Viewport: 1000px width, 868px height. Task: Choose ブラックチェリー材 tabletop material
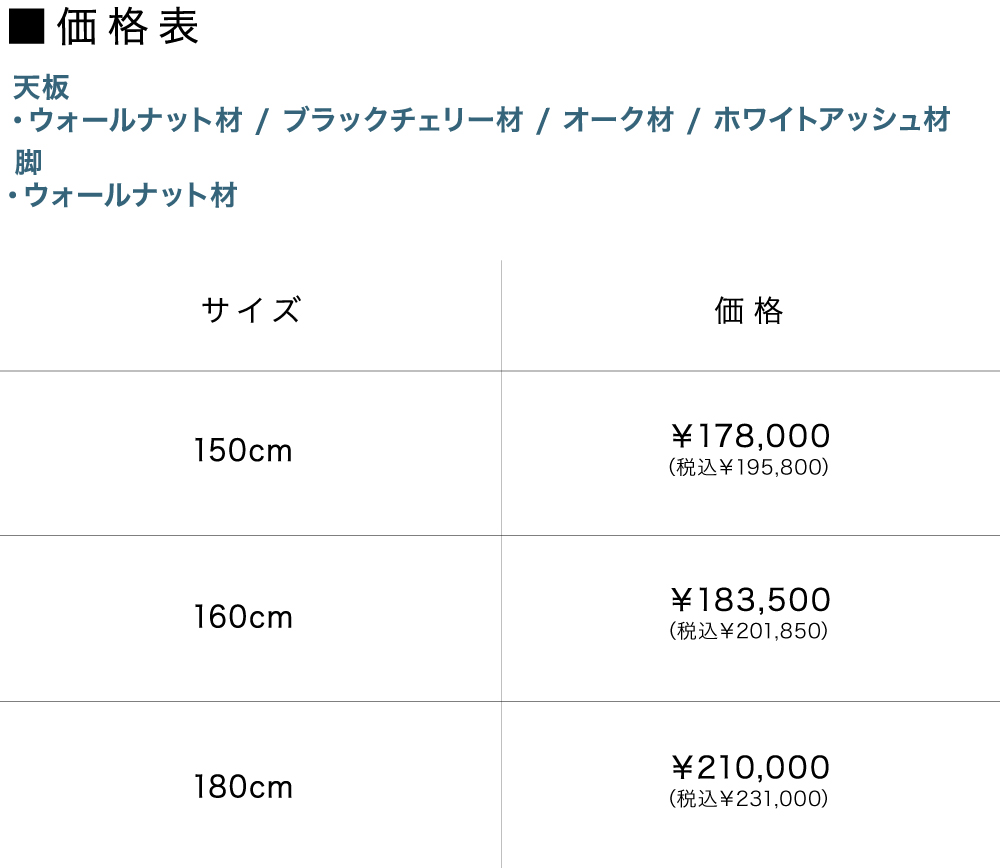coord(403,122)
